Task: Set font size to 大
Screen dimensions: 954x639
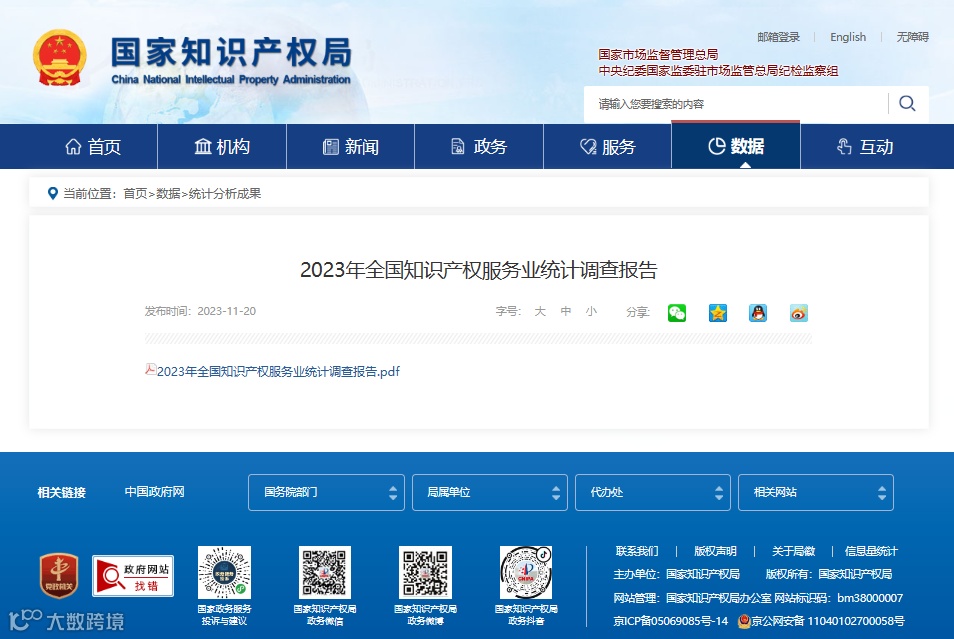Action: (x=540, y=312)
